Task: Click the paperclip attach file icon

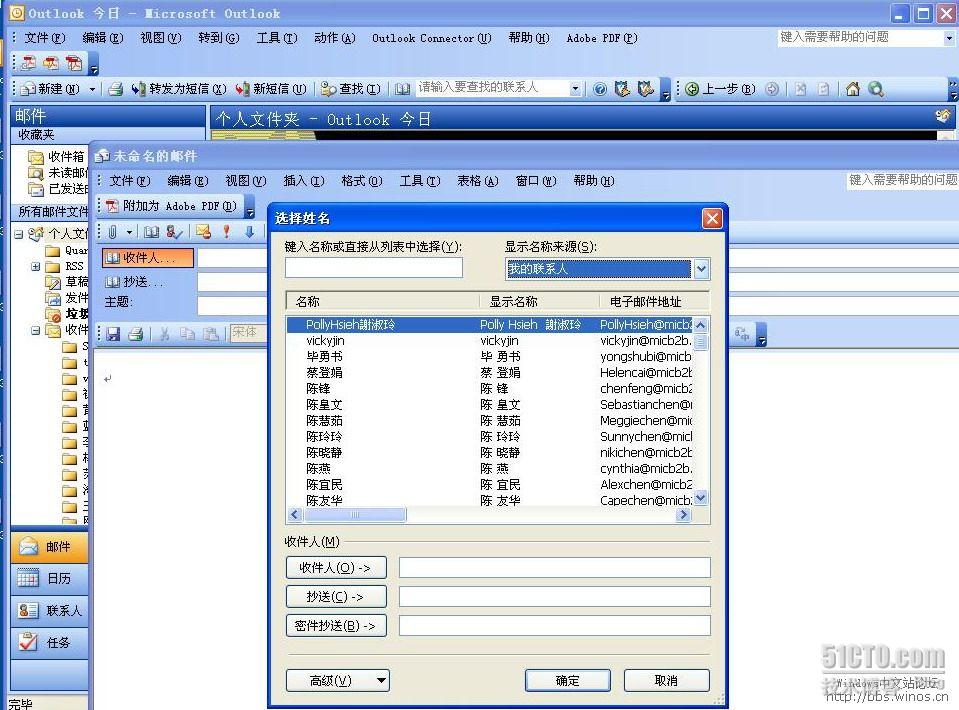Action: [113, 232]
